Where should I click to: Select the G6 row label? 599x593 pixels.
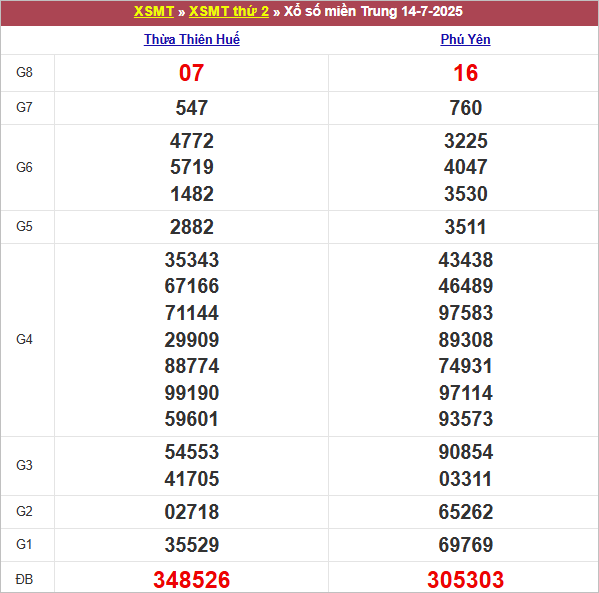click(24, 167)
